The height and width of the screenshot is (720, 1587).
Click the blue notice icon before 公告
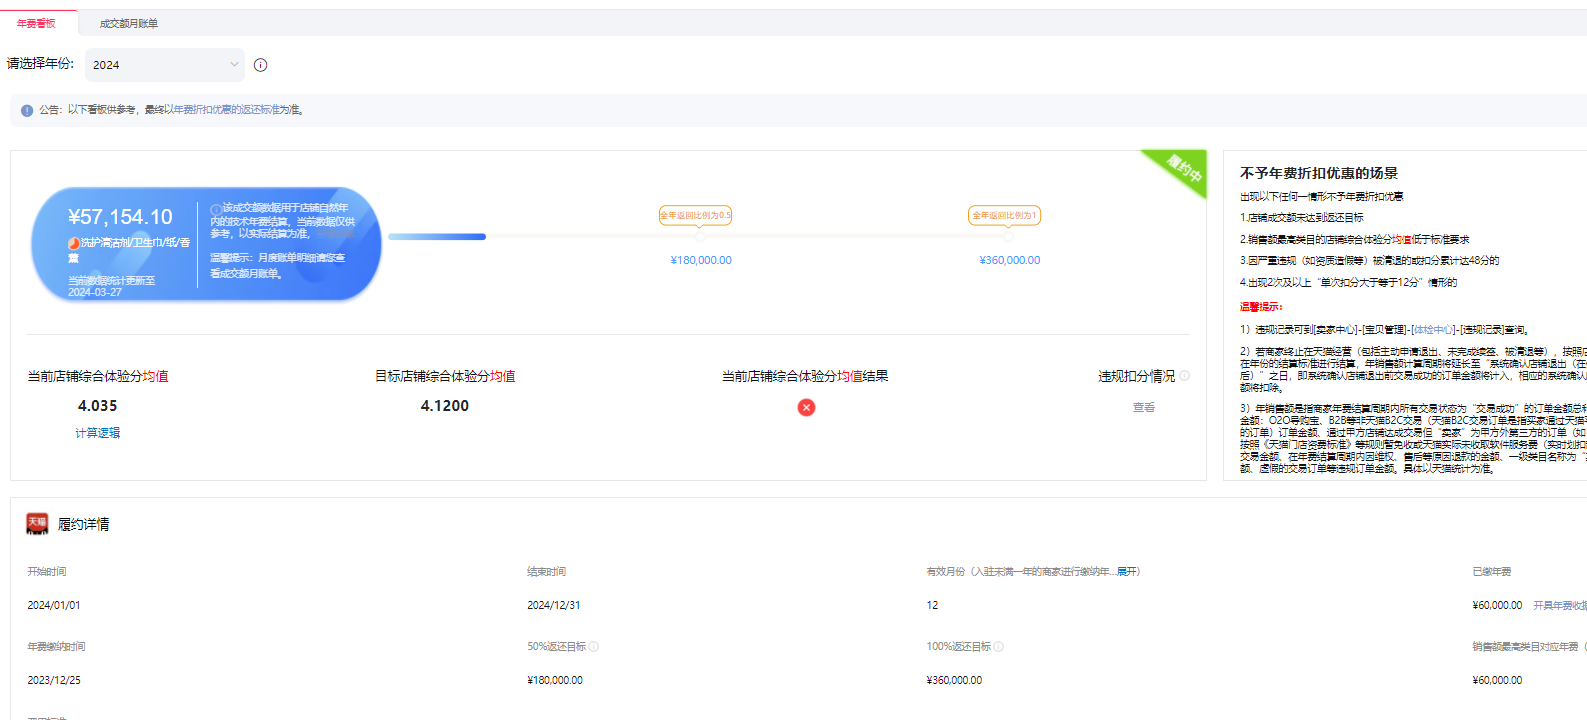(27, 110)
